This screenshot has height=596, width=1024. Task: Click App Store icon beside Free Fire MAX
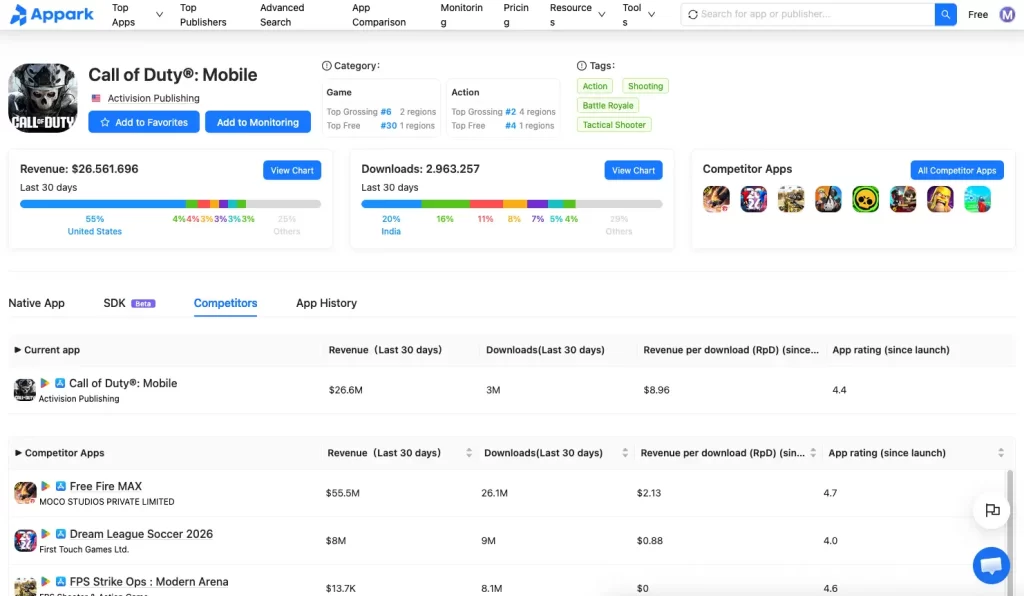[x=61, y=486]
